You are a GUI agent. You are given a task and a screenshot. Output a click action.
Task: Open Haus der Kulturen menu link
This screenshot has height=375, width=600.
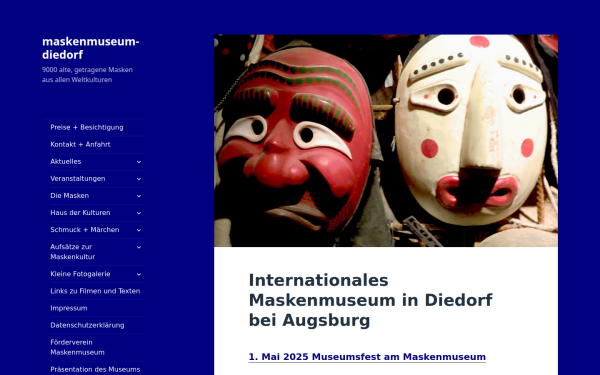click(80, 213)
